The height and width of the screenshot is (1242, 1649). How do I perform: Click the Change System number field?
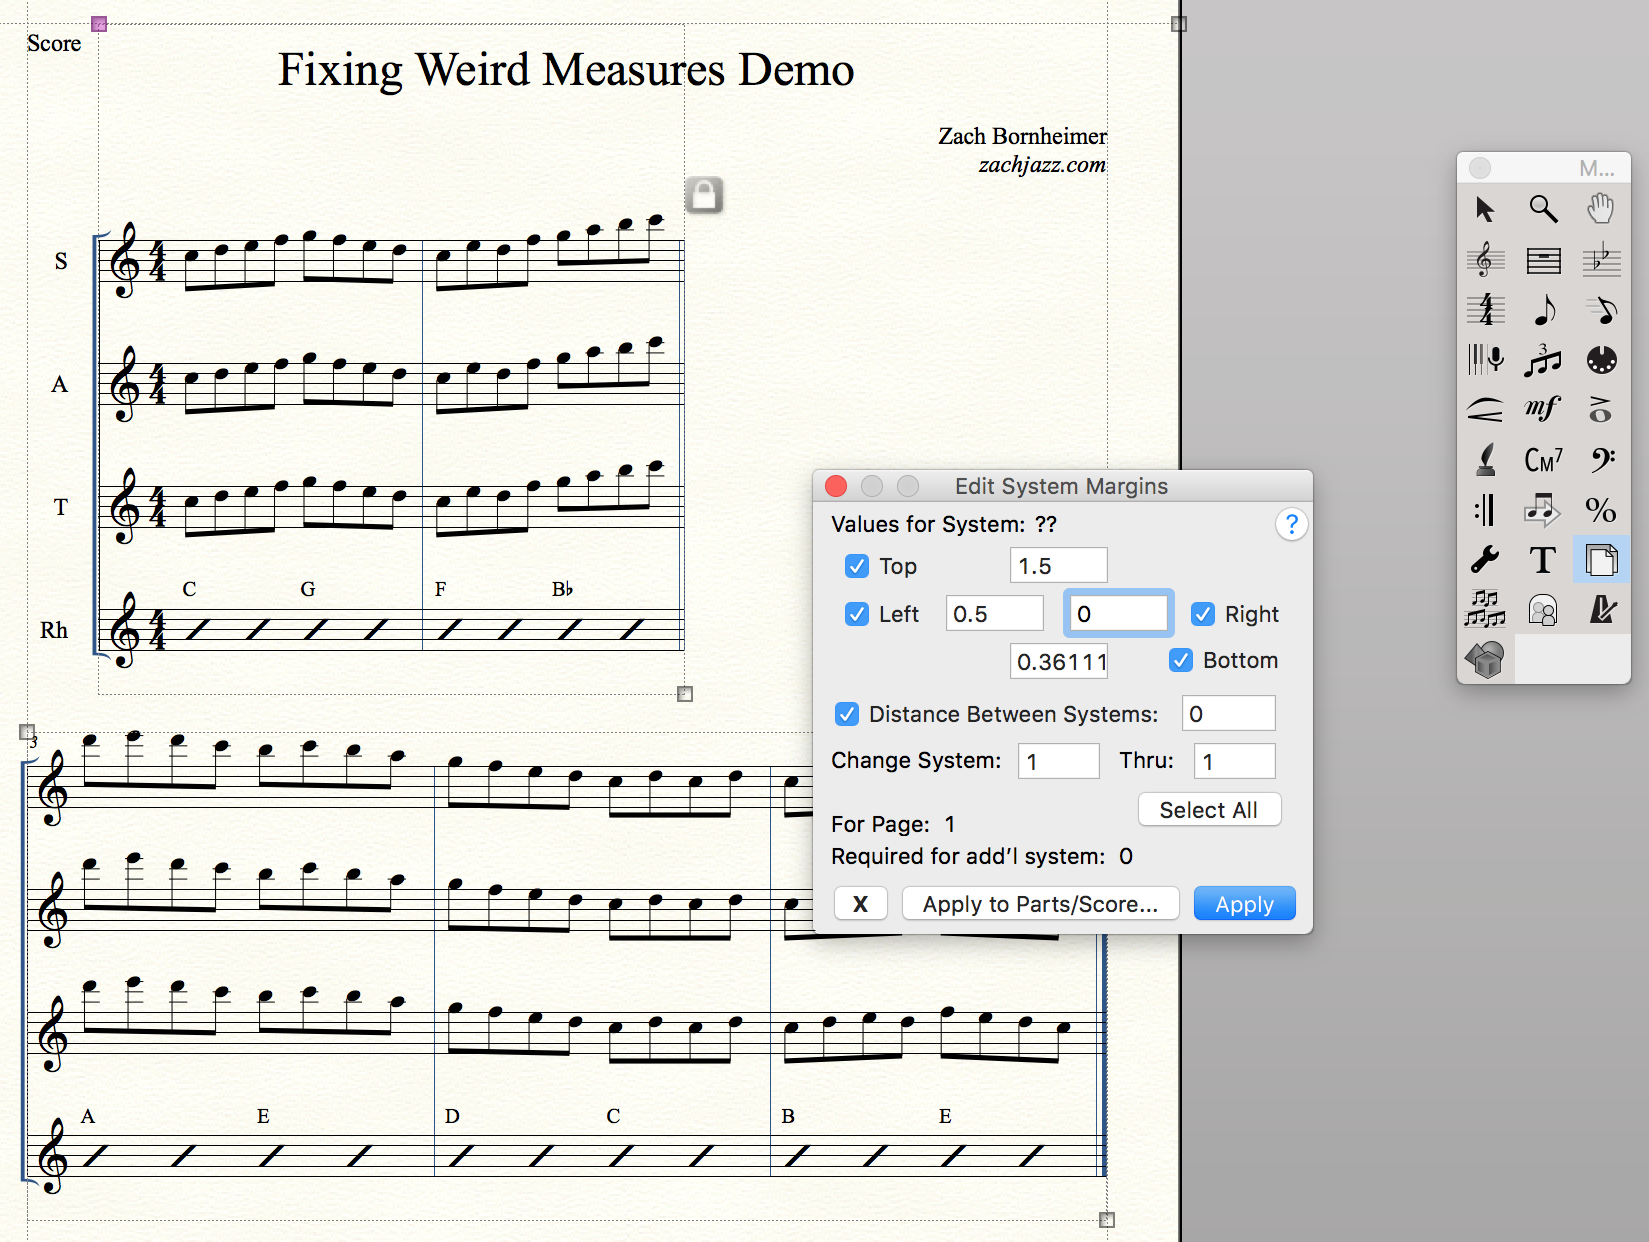click(x=1058, y=761)
